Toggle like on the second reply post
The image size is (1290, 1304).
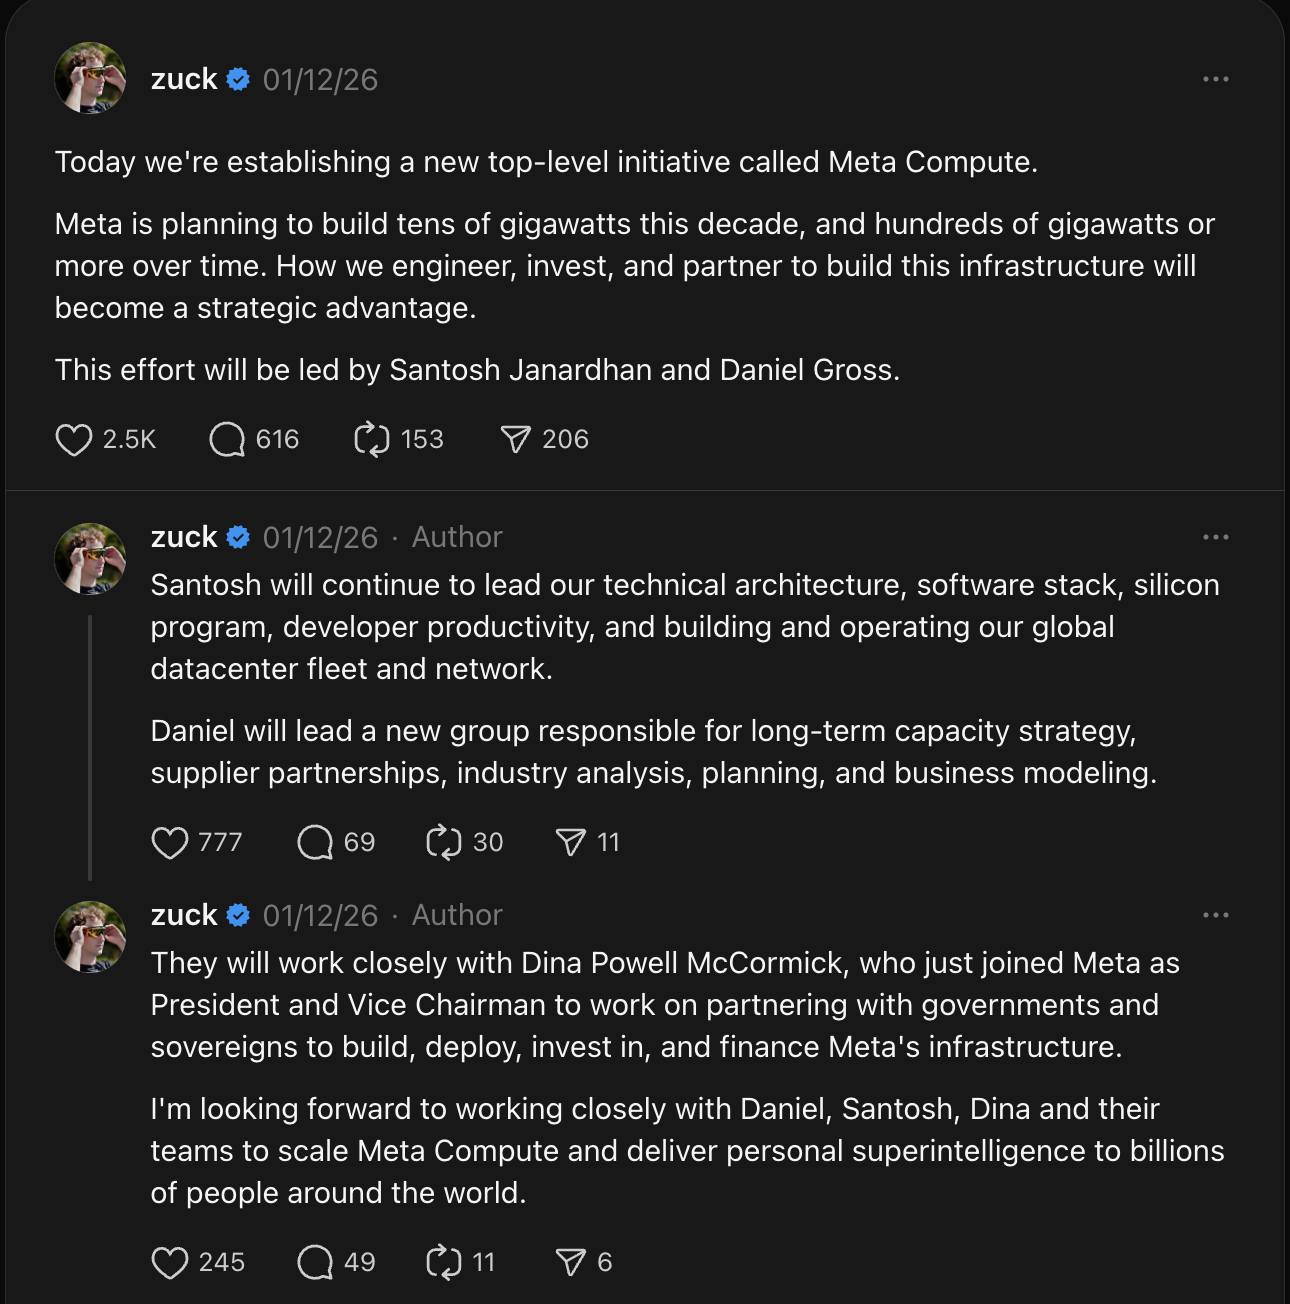[171, 1261]
